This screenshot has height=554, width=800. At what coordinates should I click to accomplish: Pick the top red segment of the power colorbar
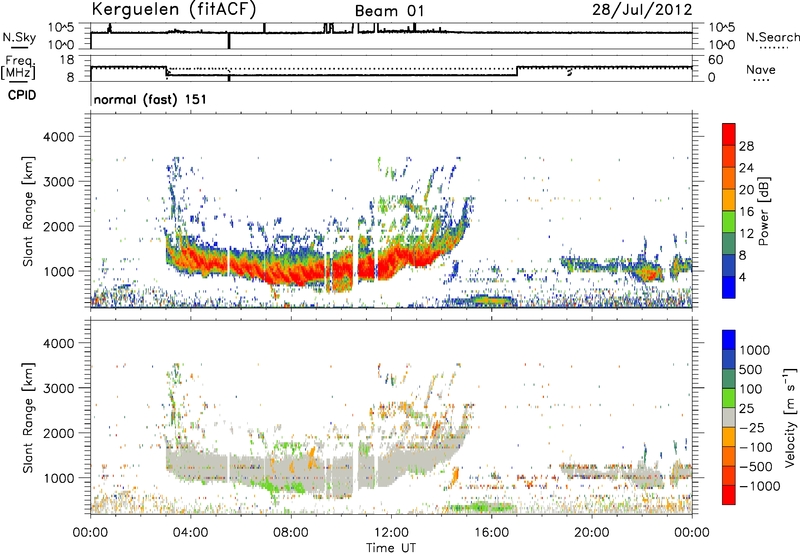pyautogui.click(x=729, y=135)
